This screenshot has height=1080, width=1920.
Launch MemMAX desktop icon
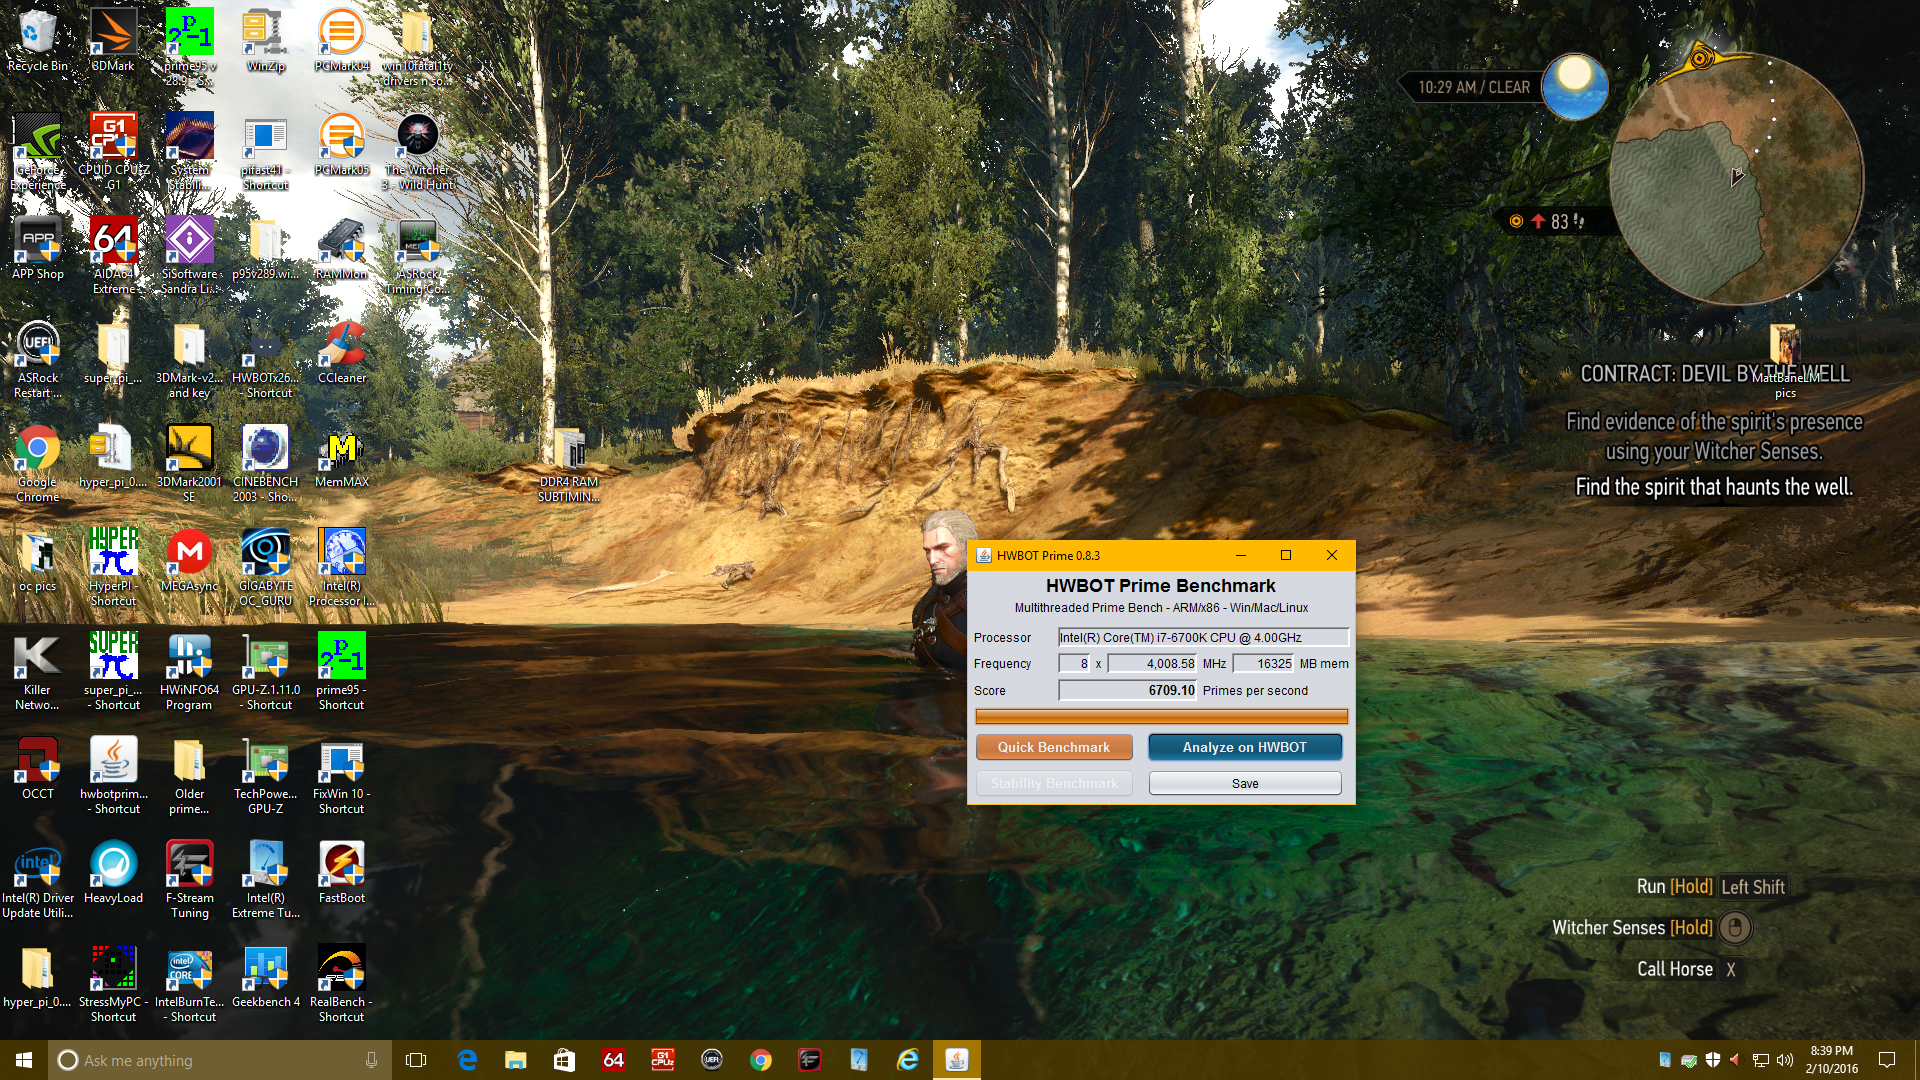coord(341,456)
